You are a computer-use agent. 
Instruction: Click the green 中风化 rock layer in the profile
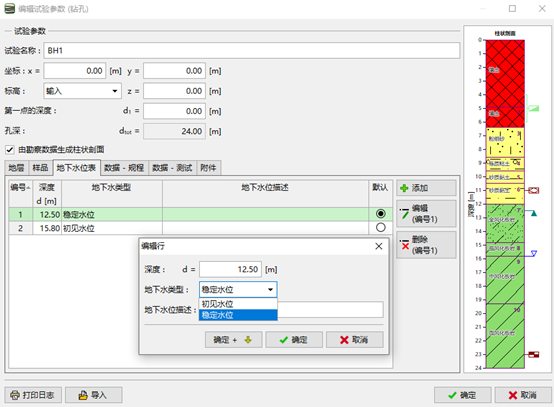click(x=505, y=280)
